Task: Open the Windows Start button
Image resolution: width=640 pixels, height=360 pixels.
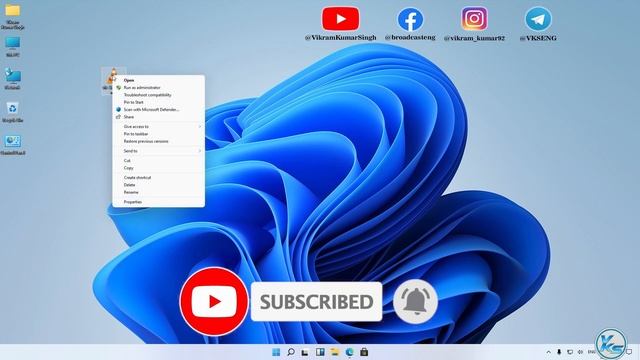Action: (276, 352)
